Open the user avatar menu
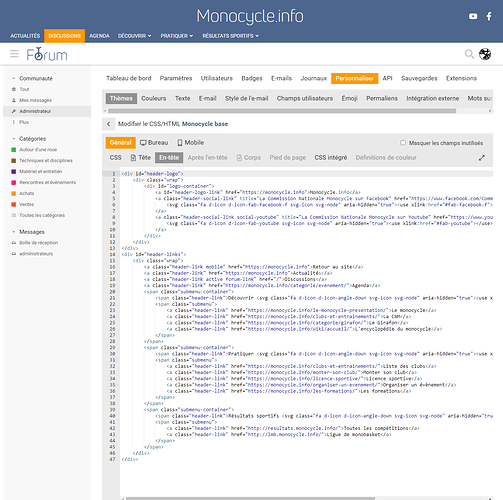This screenshot has height=500, width=503. point(485,54)
